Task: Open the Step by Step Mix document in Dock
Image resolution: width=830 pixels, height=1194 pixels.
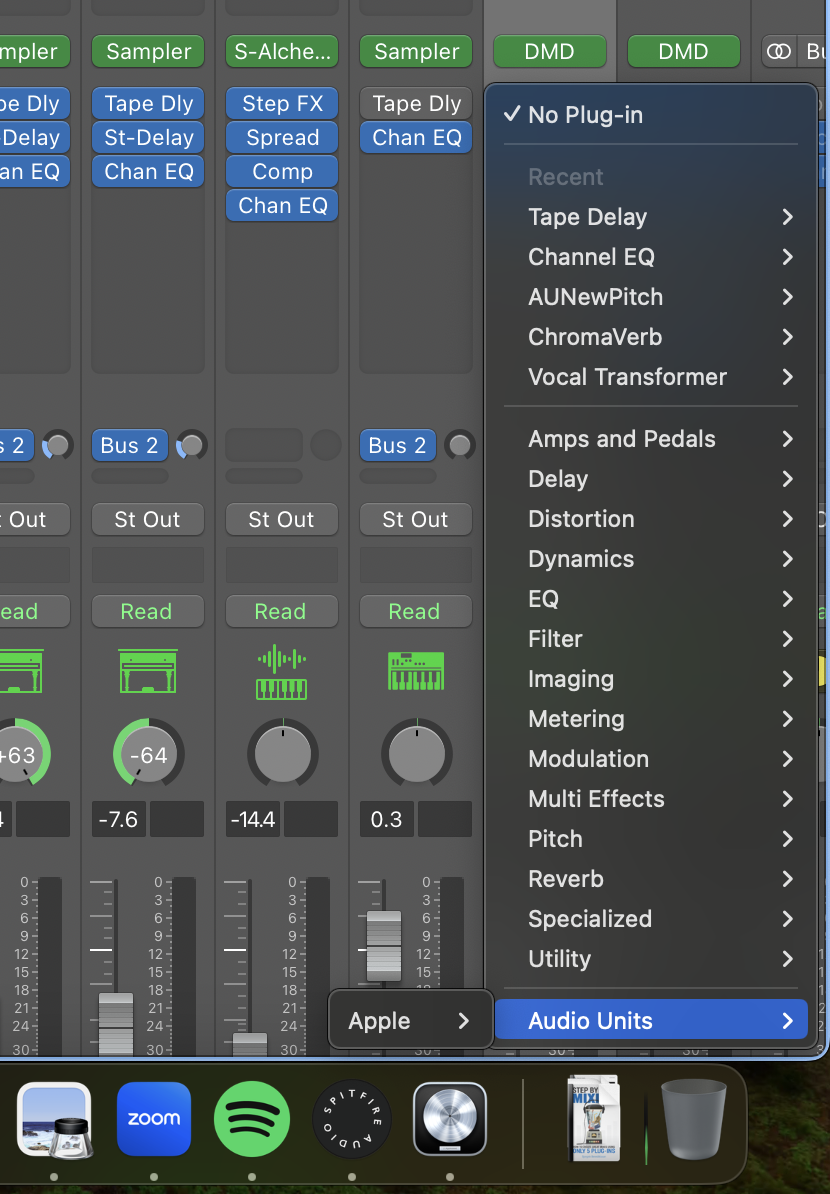Action: point(595,1118)
